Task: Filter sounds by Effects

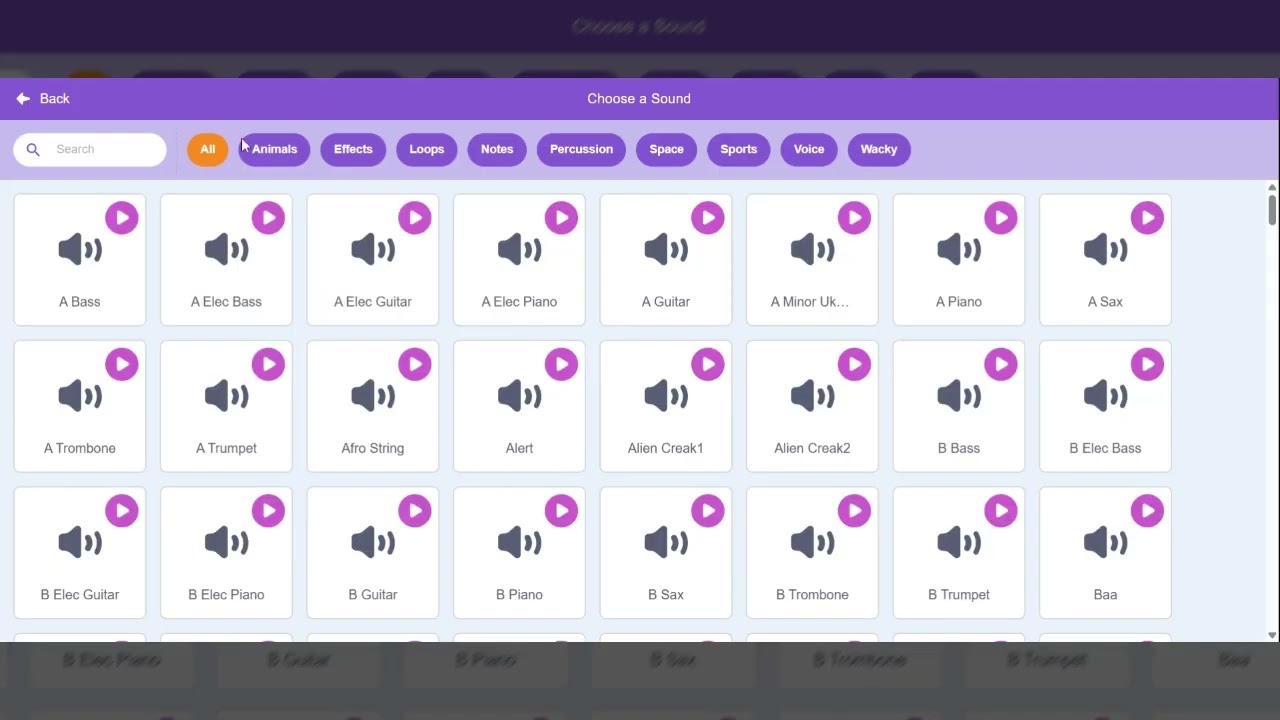Action: coord(353,149)
